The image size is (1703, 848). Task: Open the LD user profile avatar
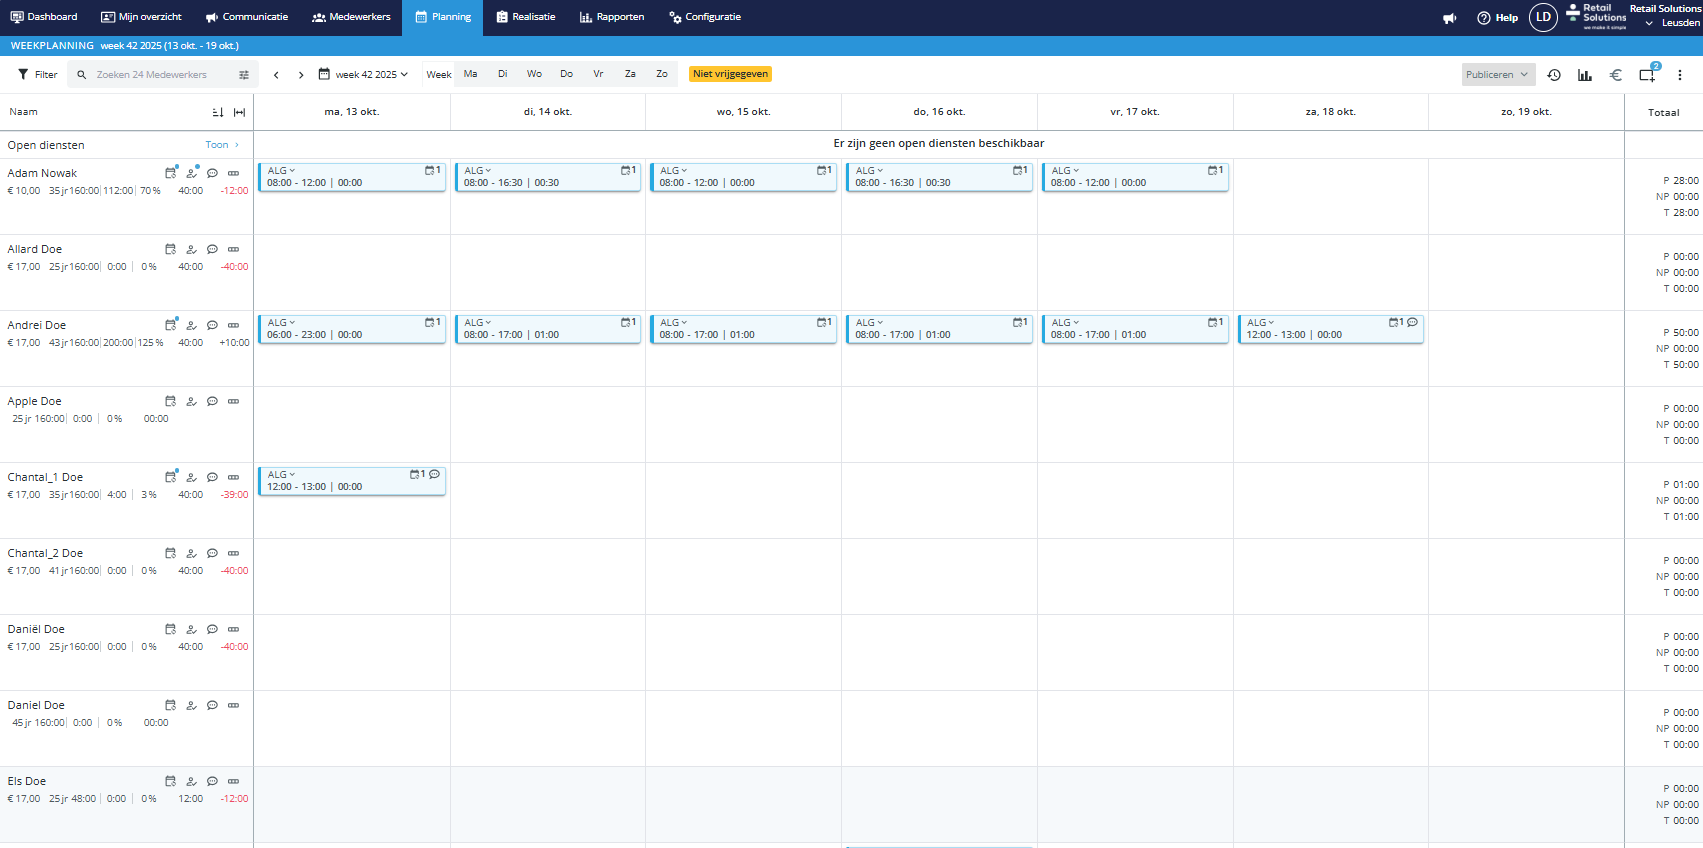click(1544, 17)
